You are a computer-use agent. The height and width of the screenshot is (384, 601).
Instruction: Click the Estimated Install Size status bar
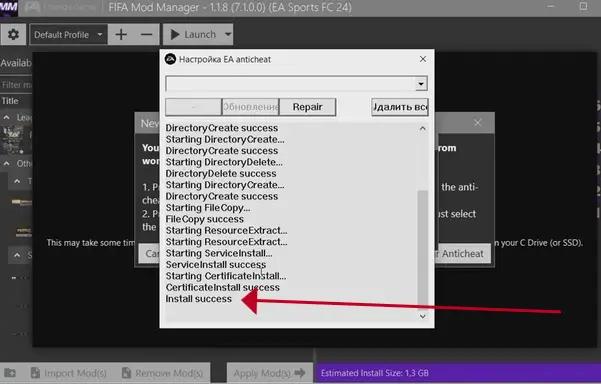coord(458,373)
